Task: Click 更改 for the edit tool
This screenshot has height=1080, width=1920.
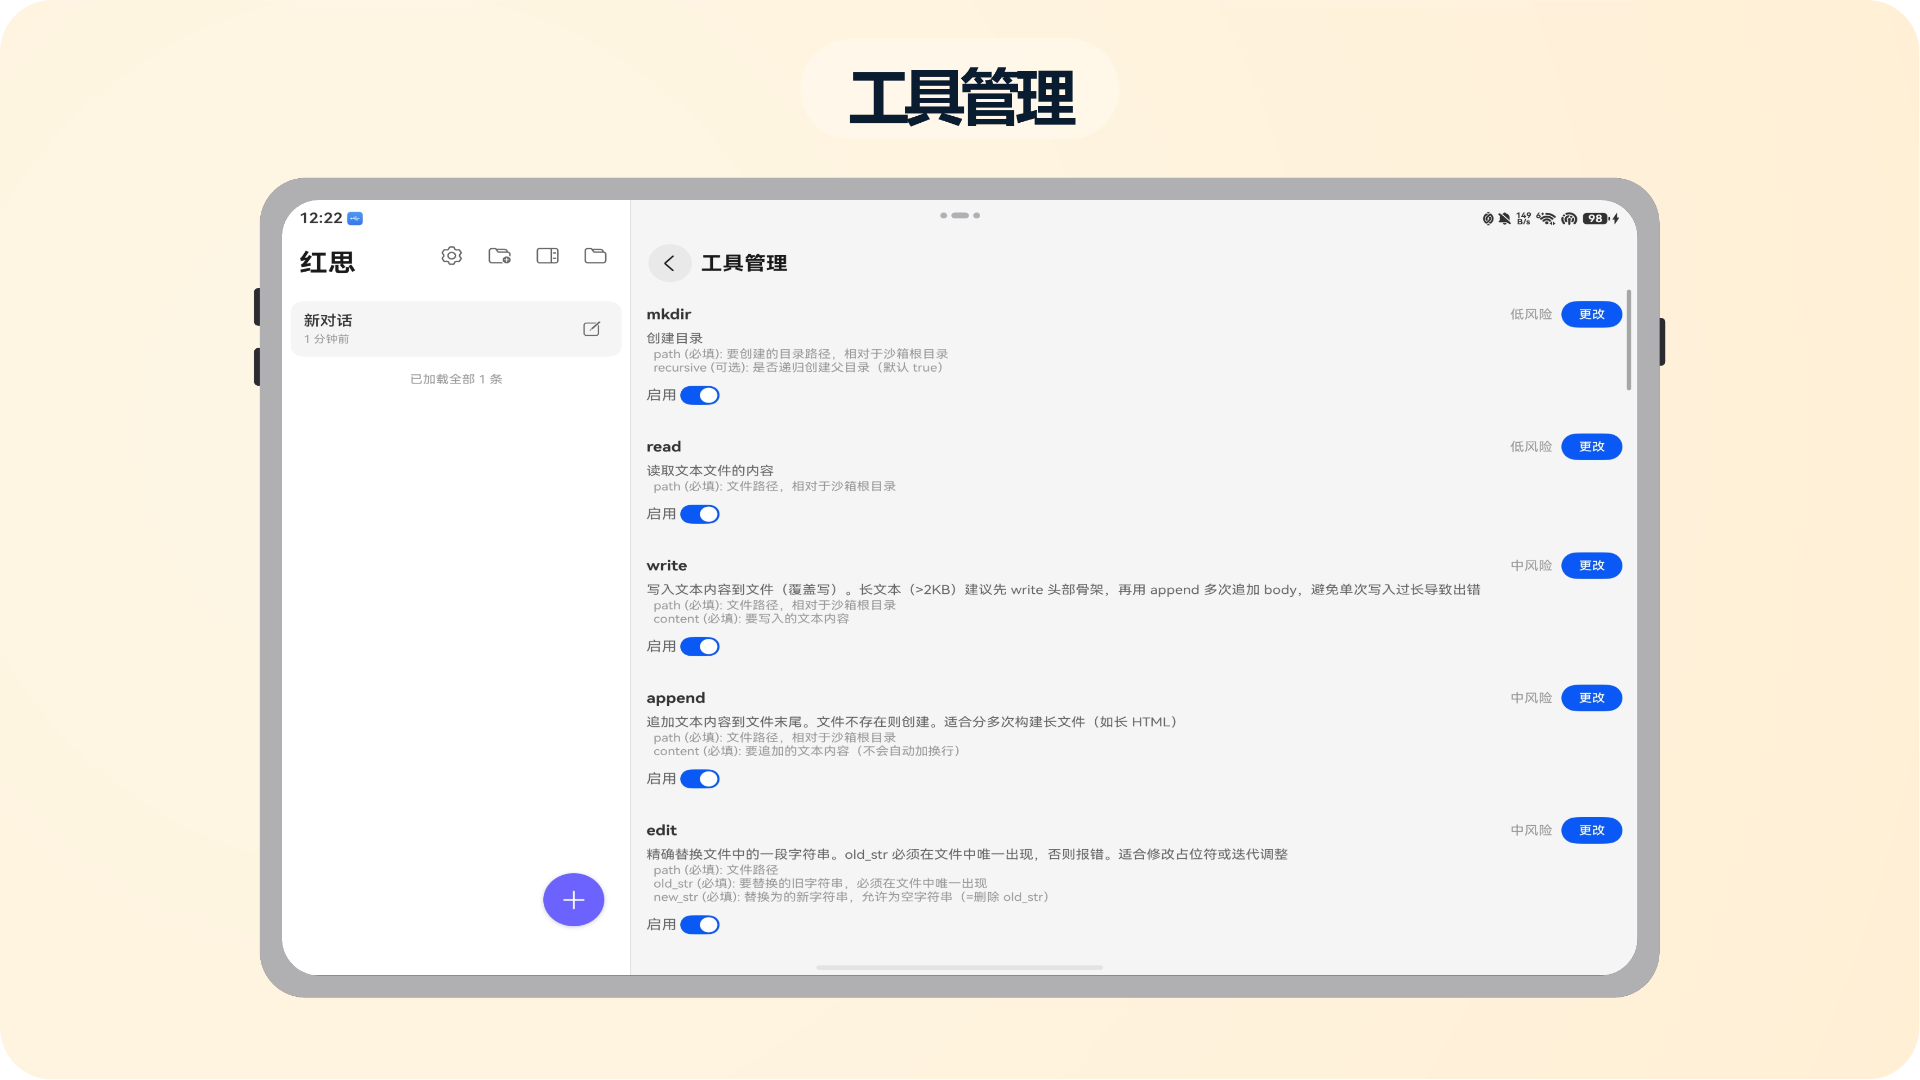Action: coord(1592,830)
